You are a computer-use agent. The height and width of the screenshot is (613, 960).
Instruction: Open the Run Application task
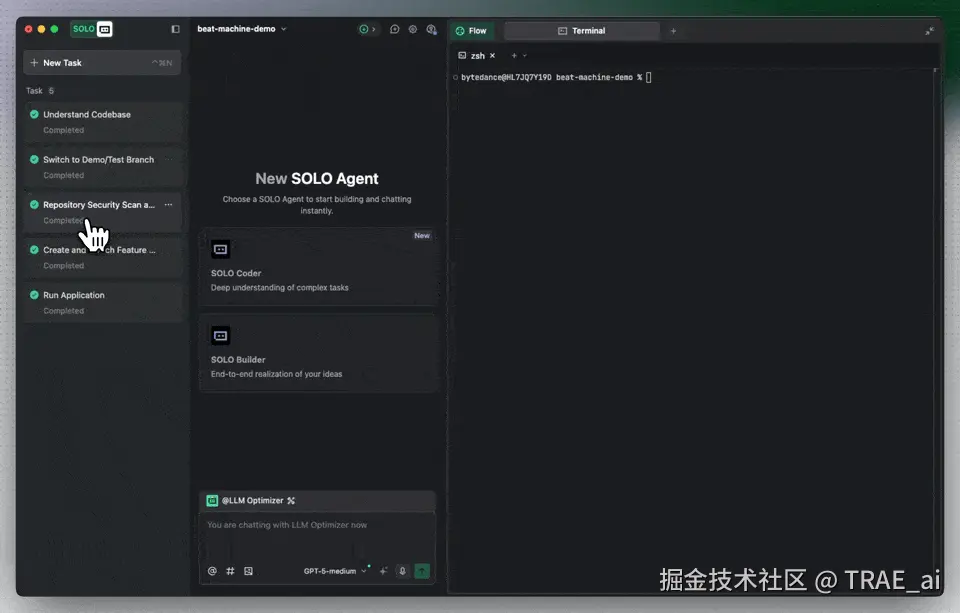[104, 303]
